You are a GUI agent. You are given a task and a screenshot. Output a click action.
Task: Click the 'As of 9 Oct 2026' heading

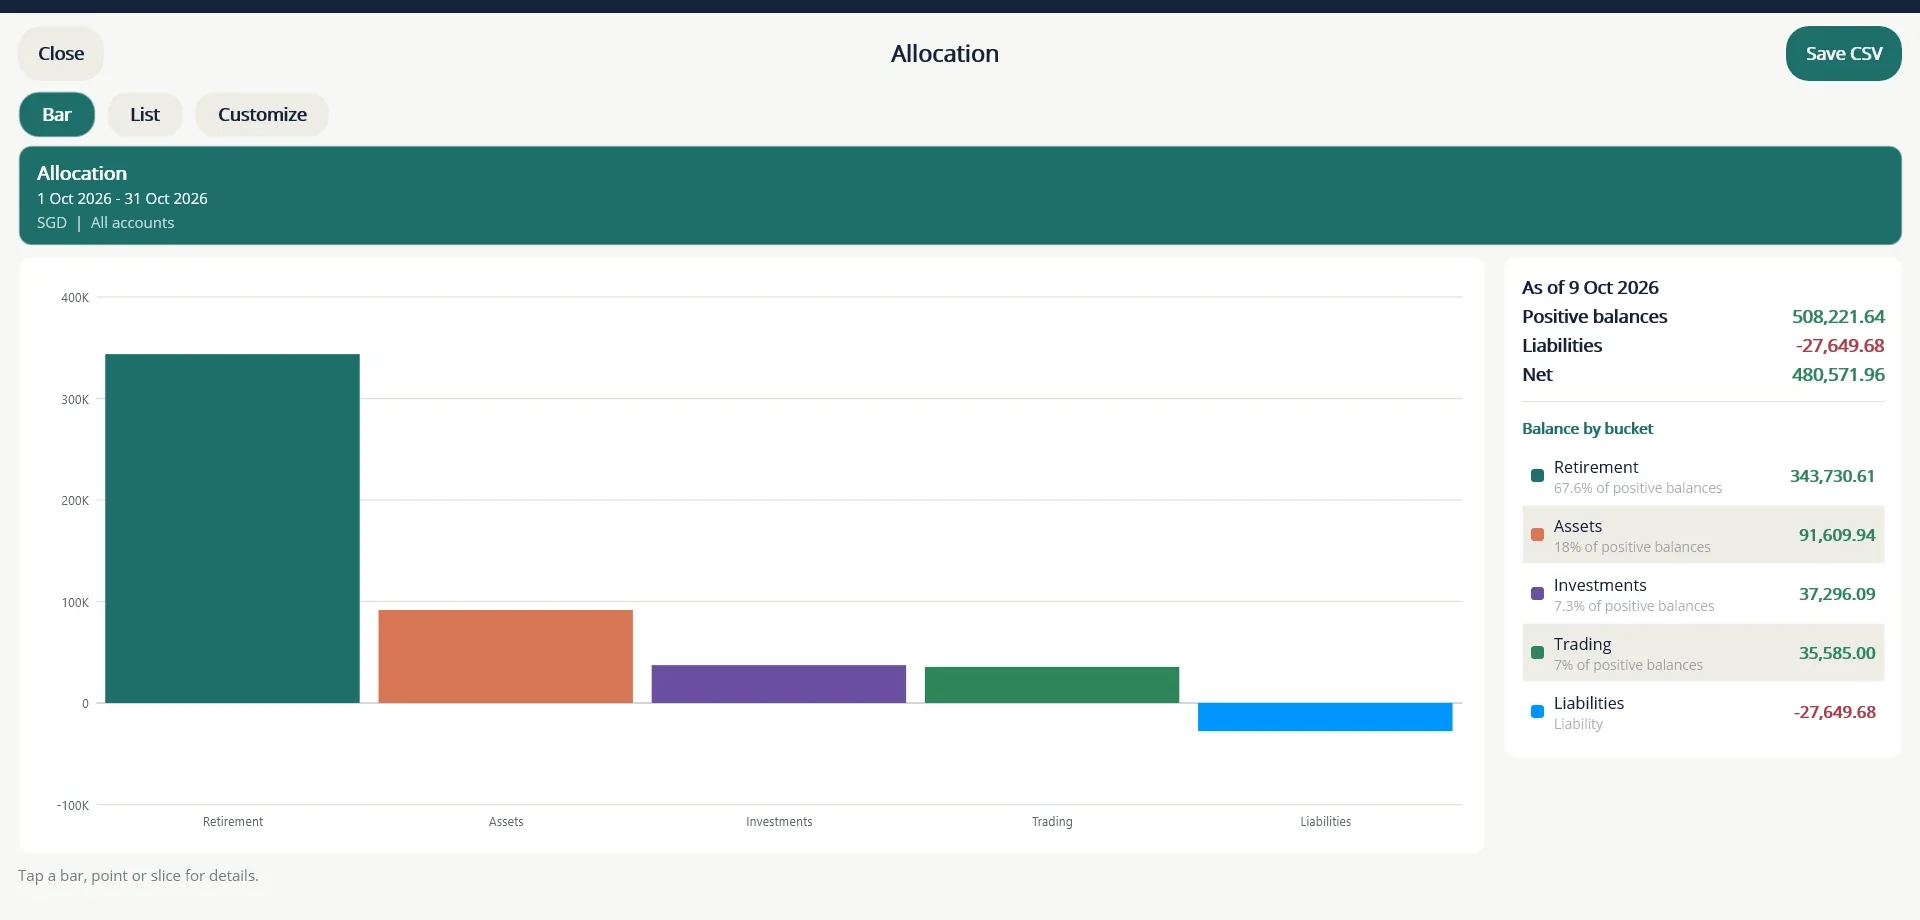(1590, 288)
